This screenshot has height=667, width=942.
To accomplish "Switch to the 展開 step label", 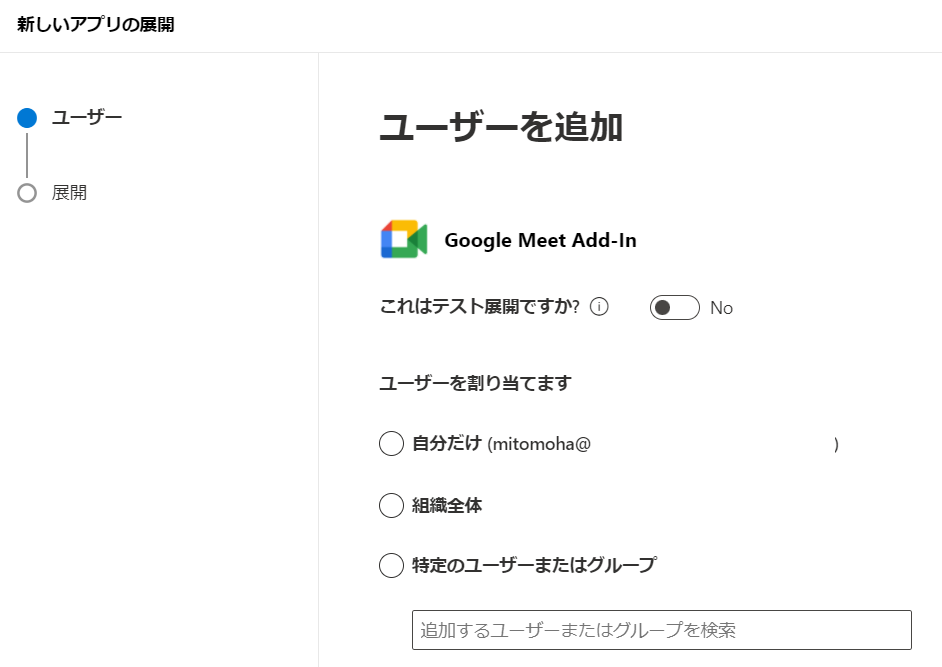I will 70,193.
